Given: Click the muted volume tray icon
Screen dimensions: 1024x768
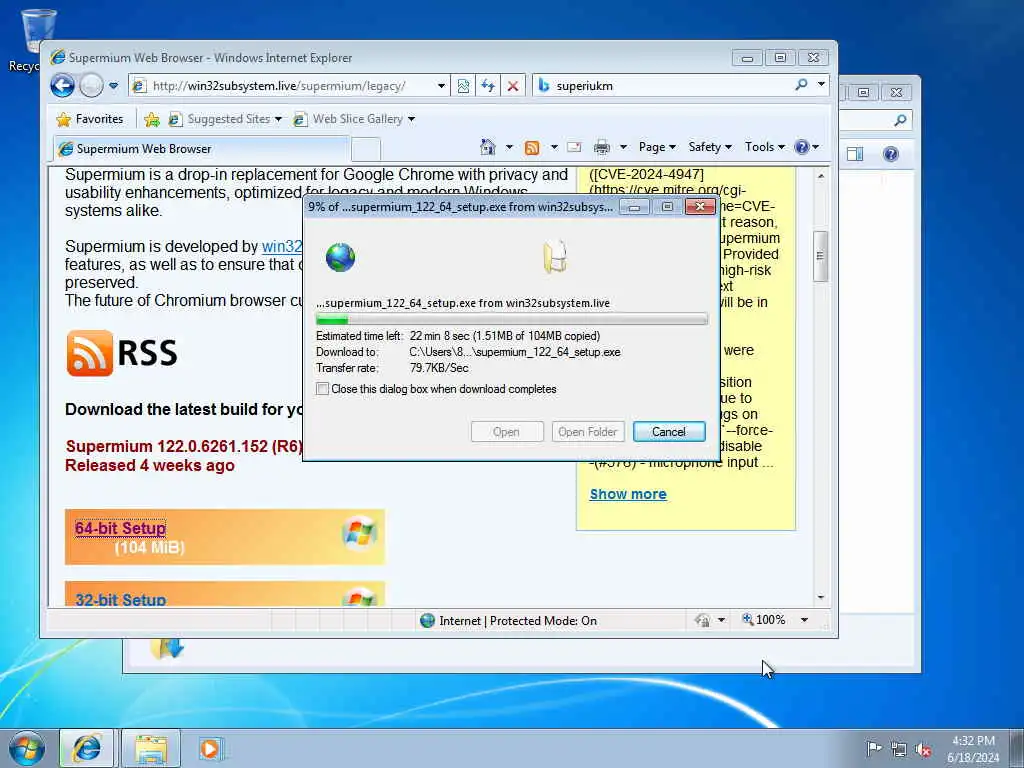Looking at the screenshot, I should click(x=923, y=750).
